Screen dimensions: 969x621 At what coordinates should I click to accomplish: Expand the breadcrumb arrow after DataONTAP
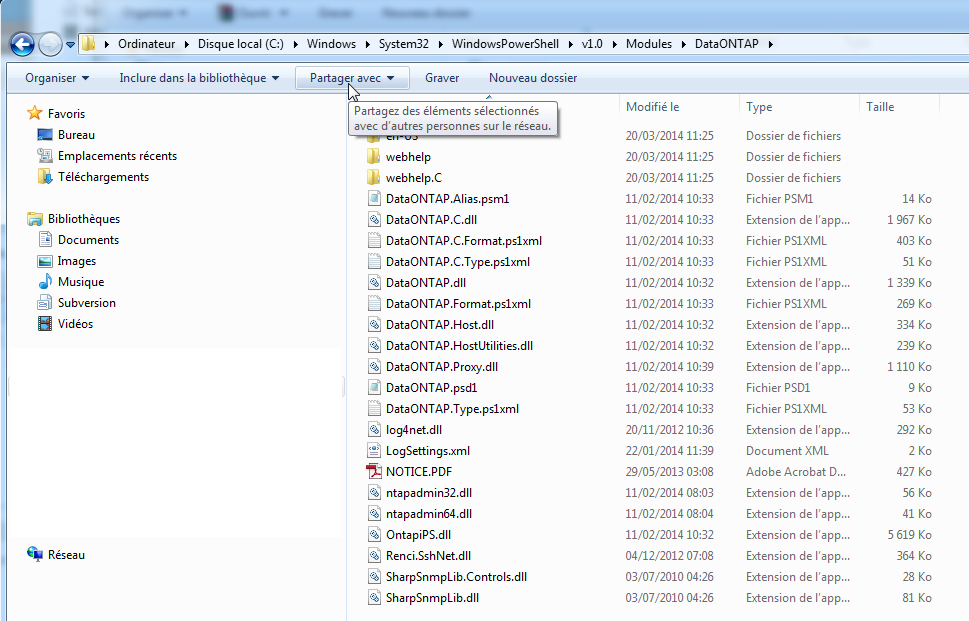click(770, 44)
